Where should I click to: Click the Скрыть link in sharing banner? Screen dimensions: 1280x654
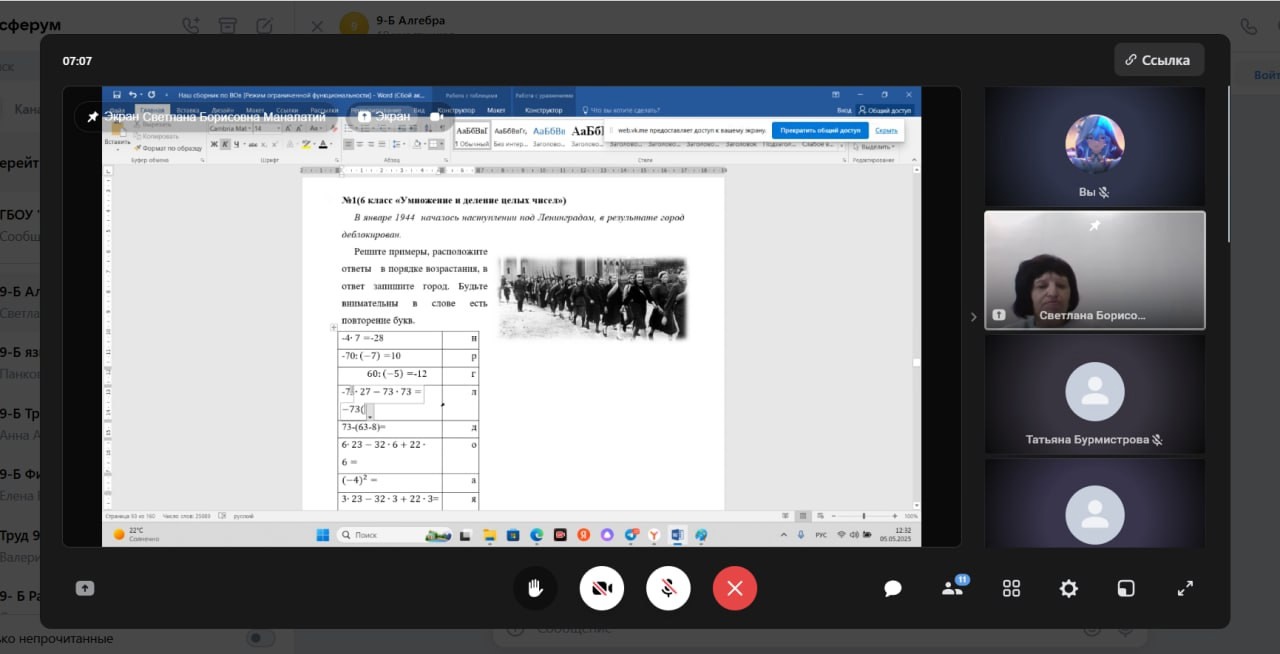(x=886, y=130)
